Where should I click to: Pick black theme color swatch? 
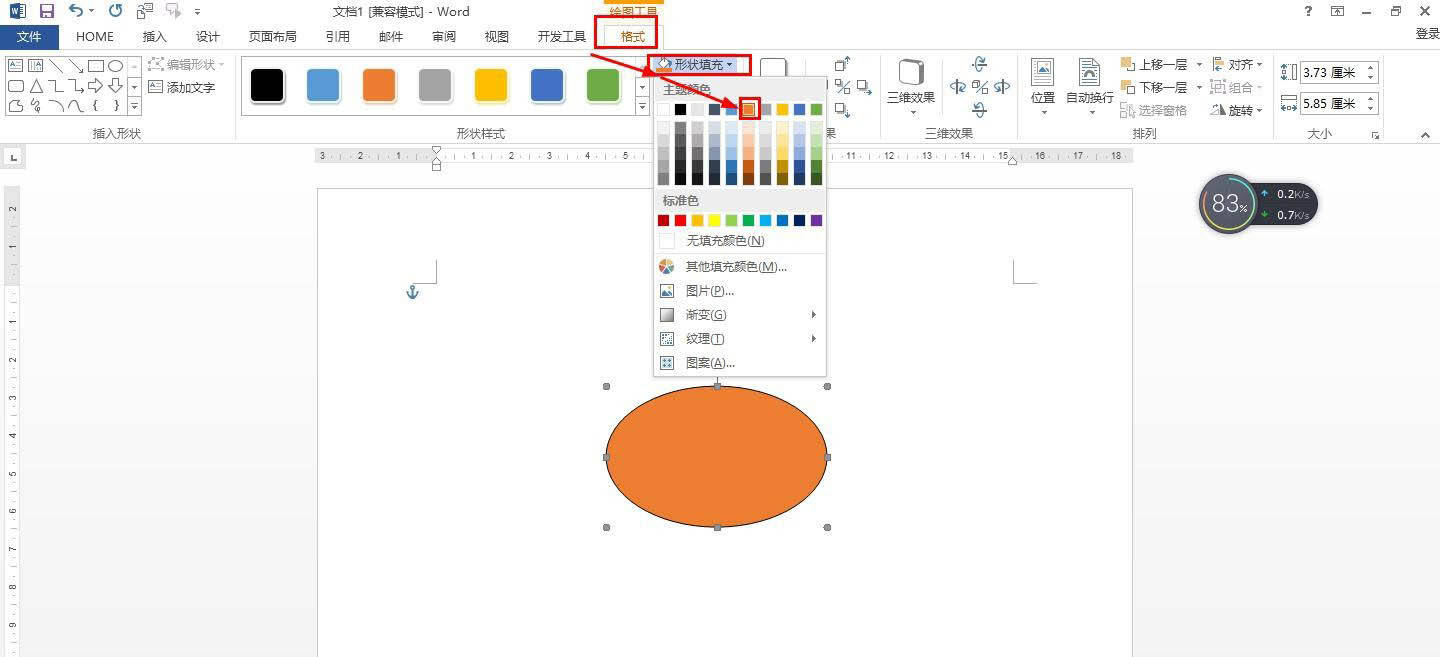point(681,109)
